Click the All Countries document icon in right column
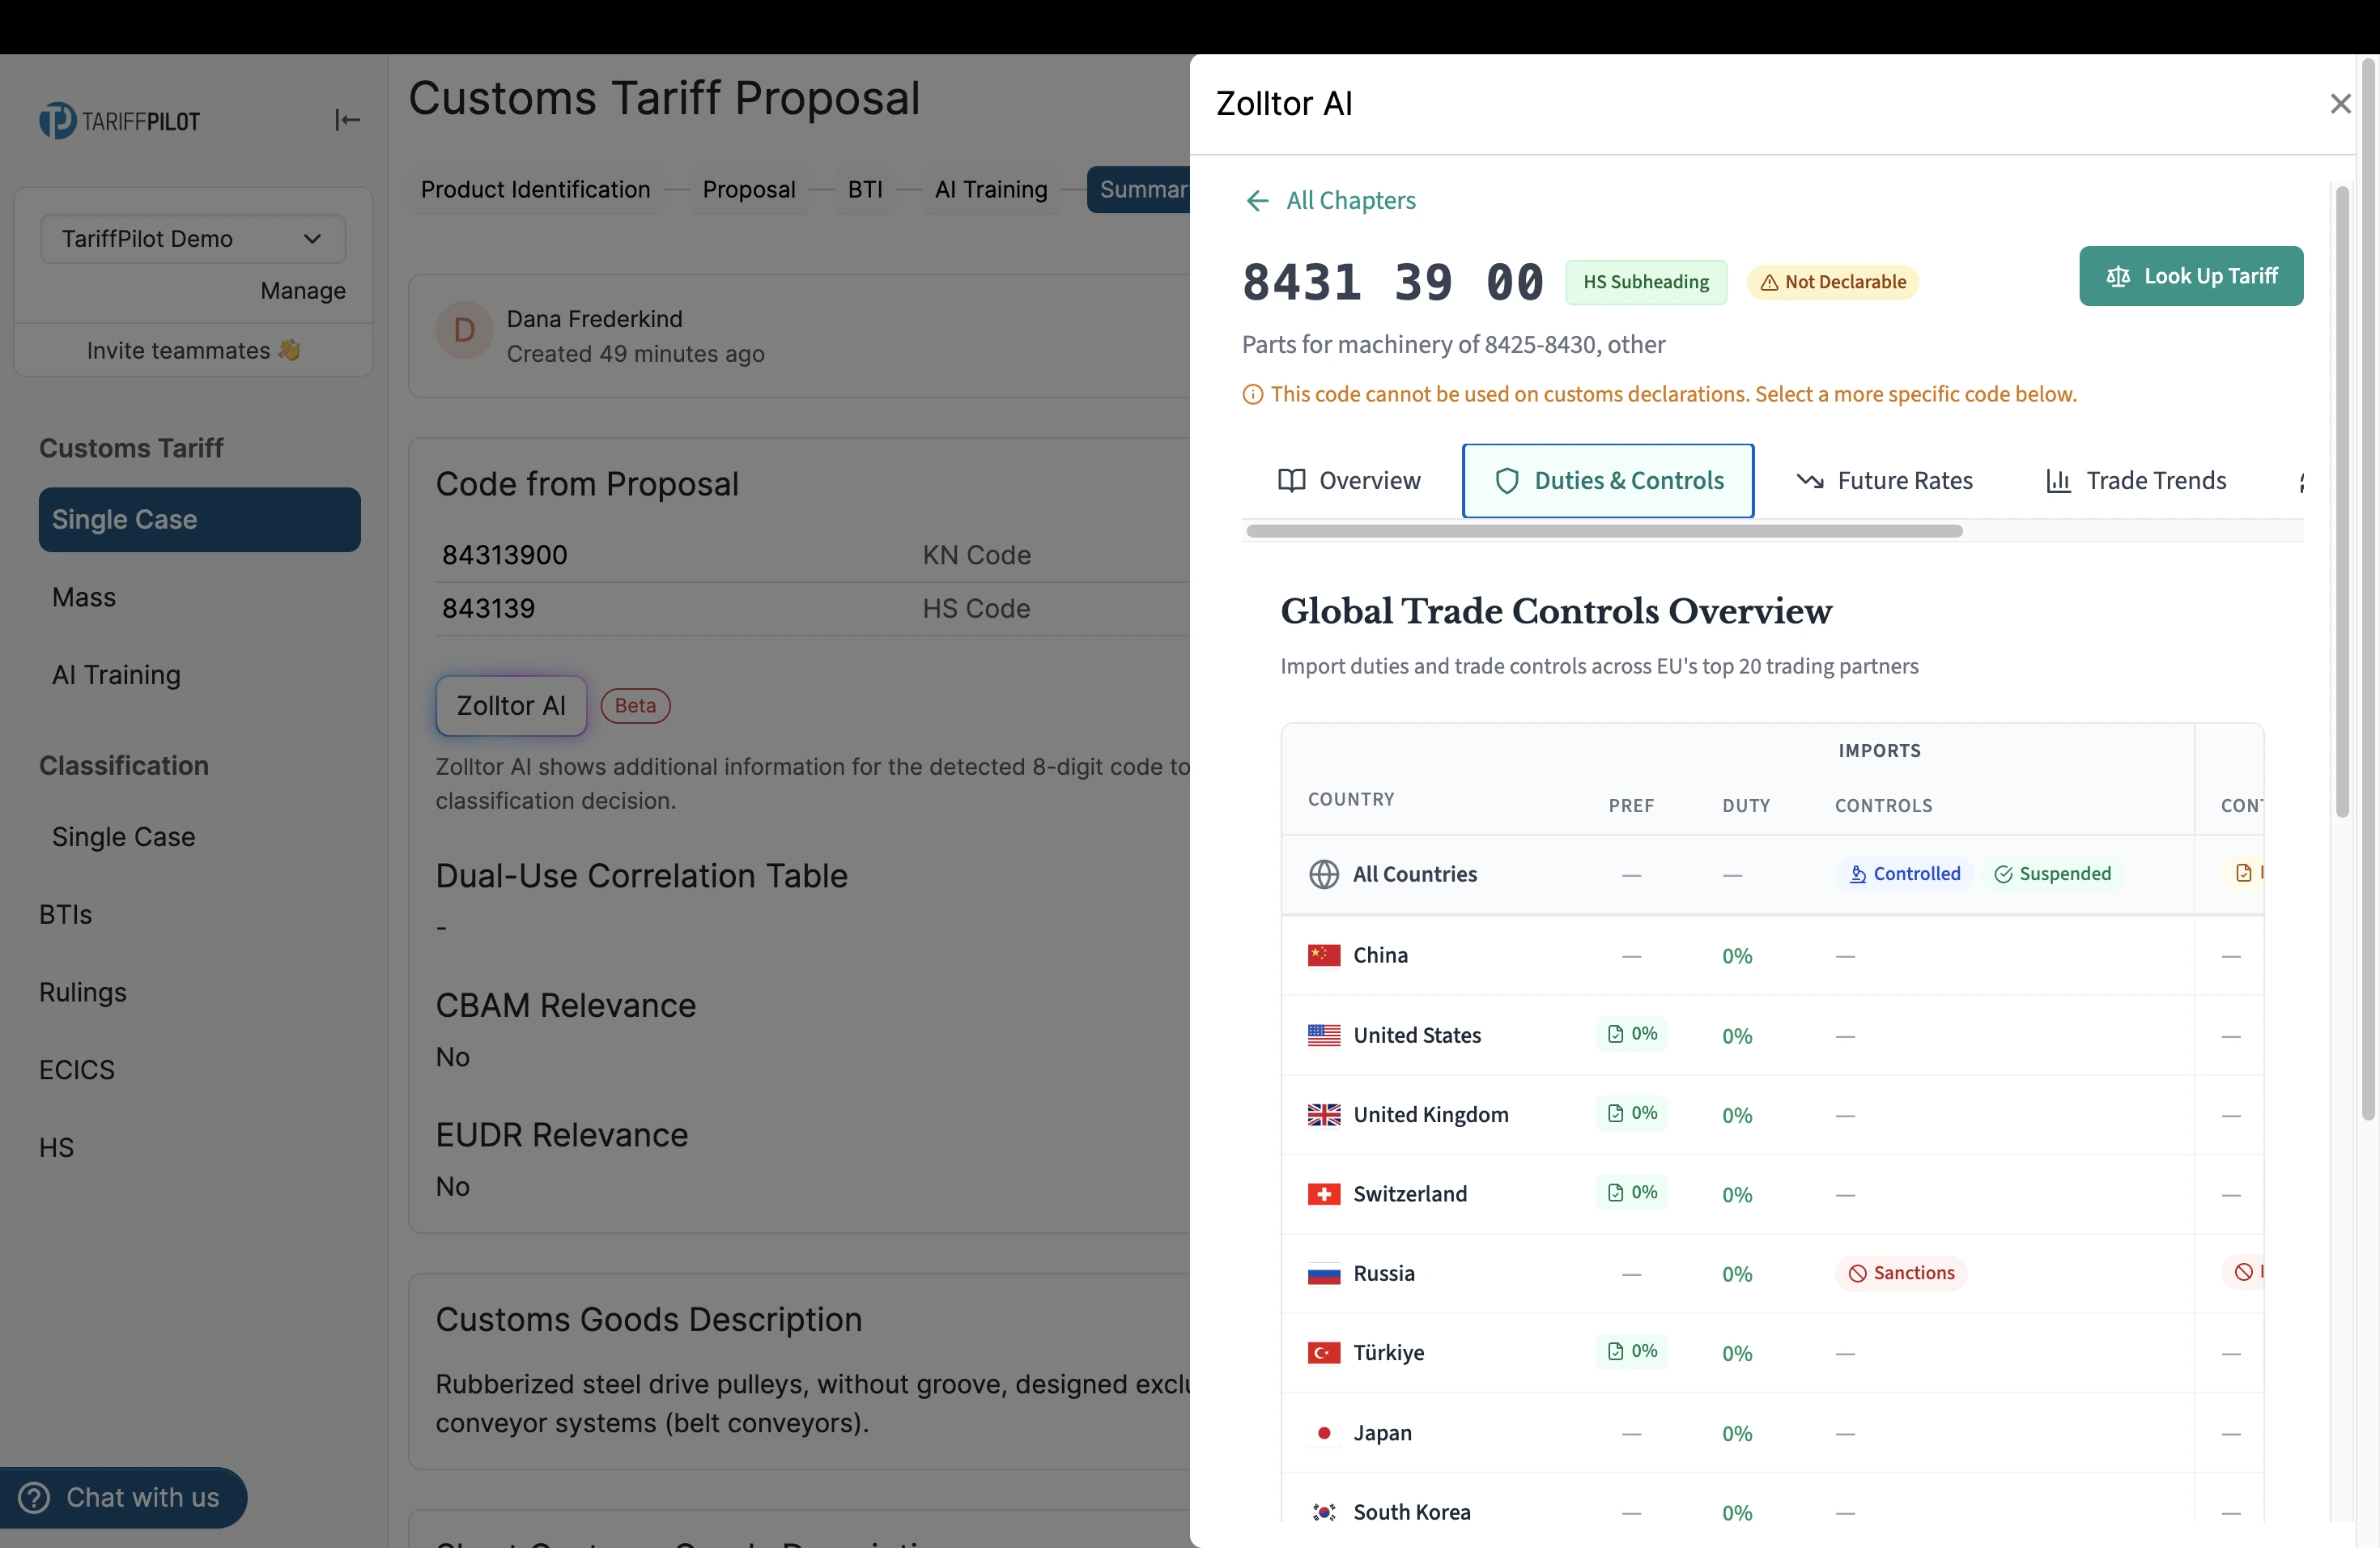This screenshot has width=2380, height=1548. click(2244, 873)
